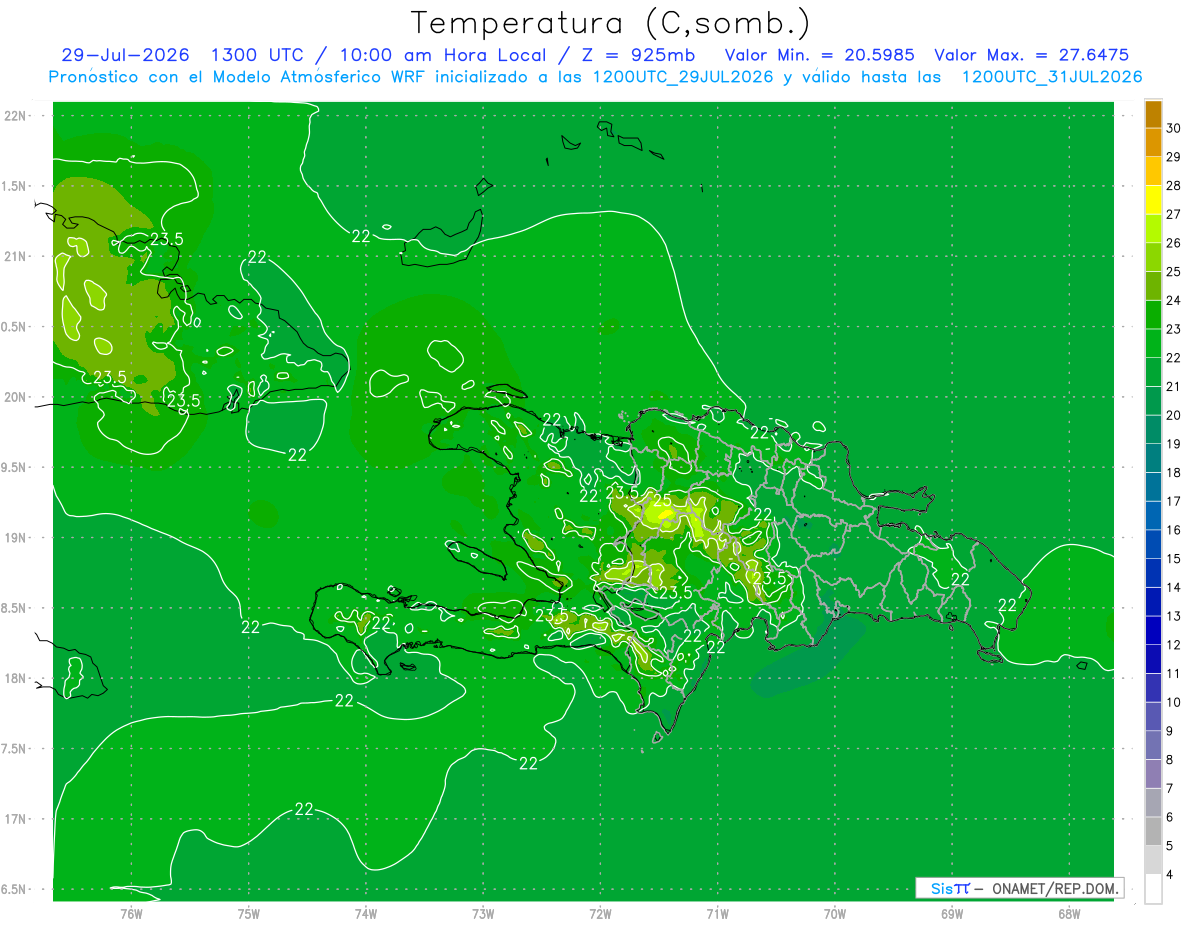Click the gray 5 degree legend swatch
Viewport: 1200px width, 927px height.
coord(1153,832)
